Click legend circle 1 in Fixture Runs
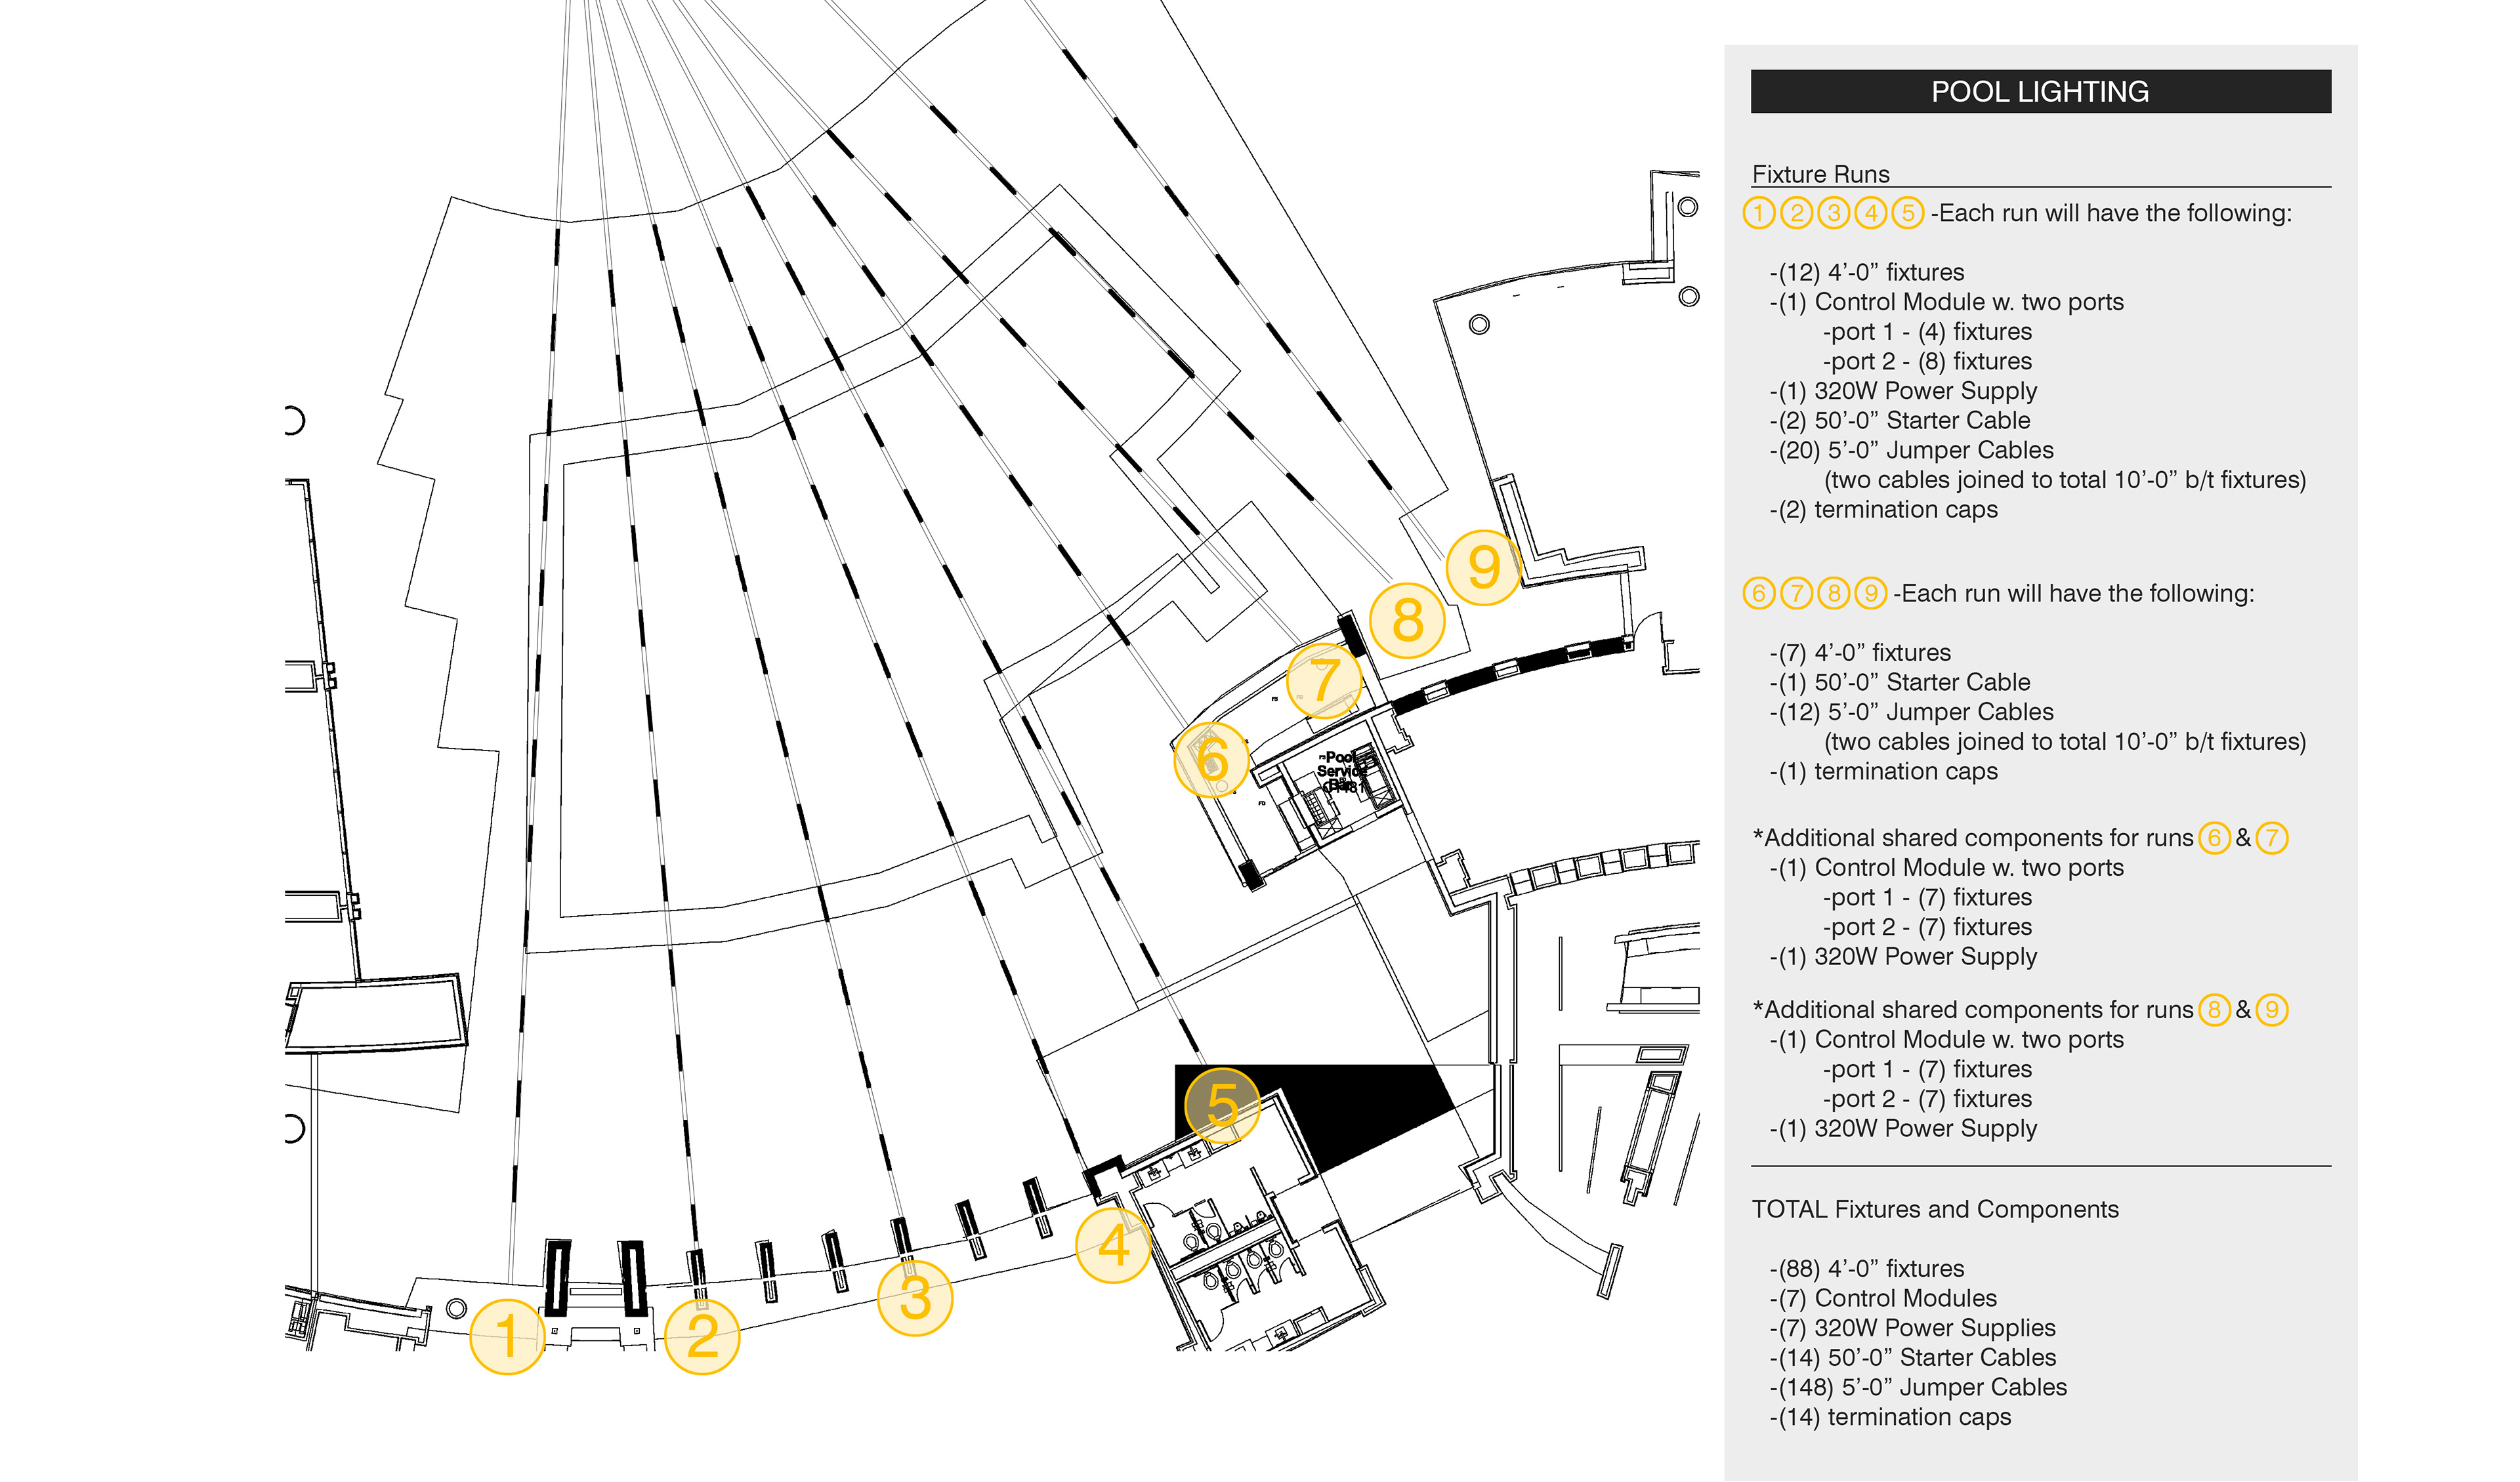 (1759, 213)
